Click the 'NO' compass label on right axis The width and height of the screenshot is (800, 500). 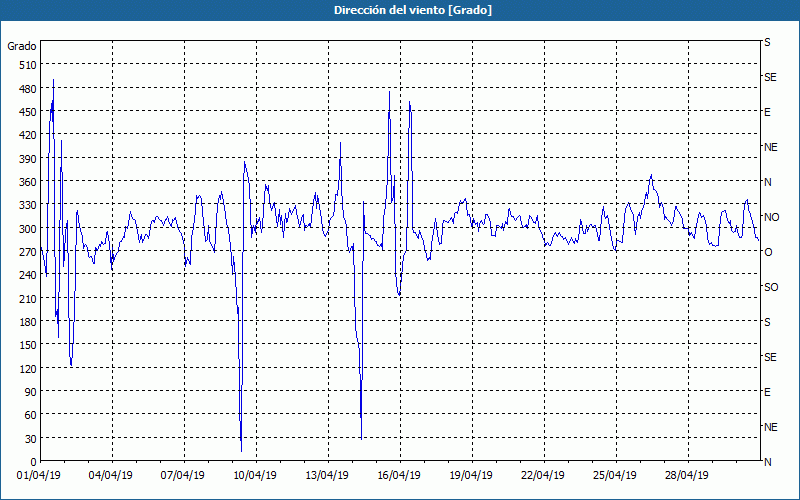tap(771, 217)
